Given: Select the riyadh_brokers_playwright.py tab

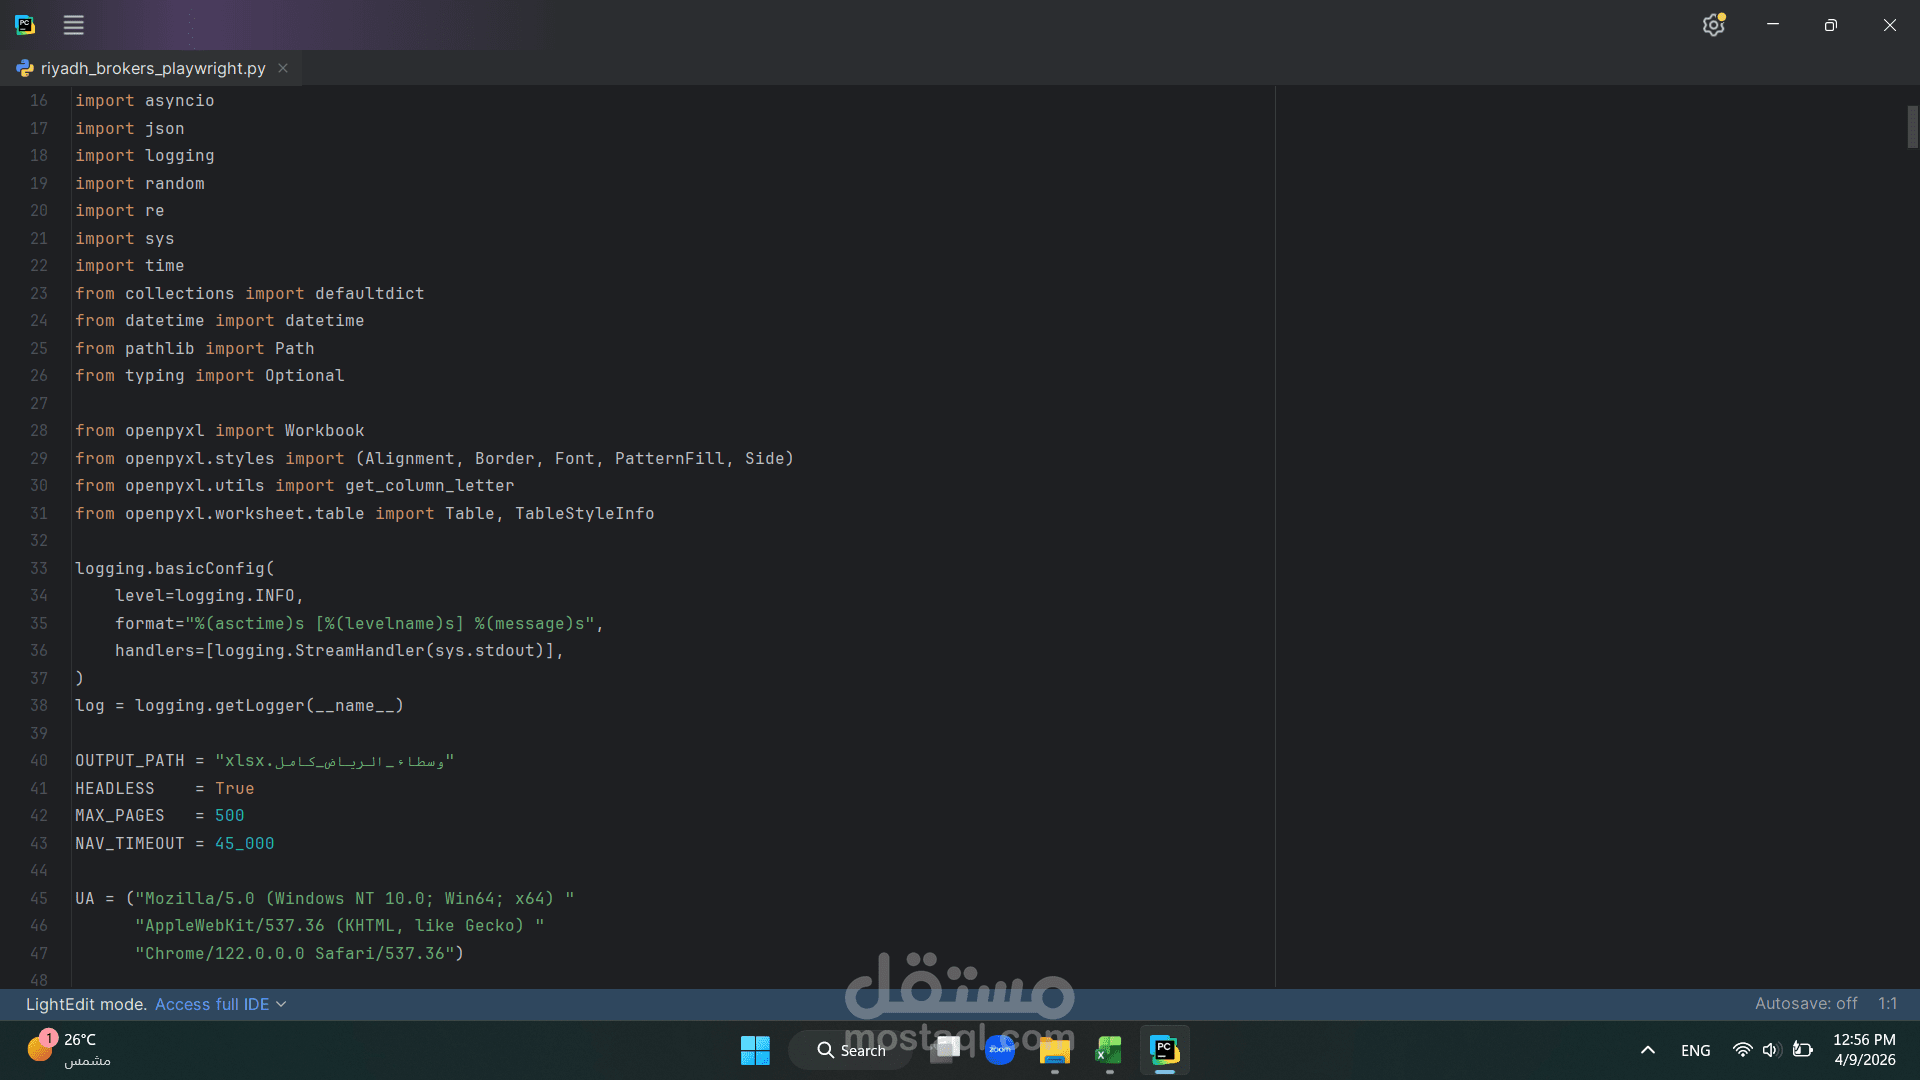Looking at the screenshot, I should [152, 68].
